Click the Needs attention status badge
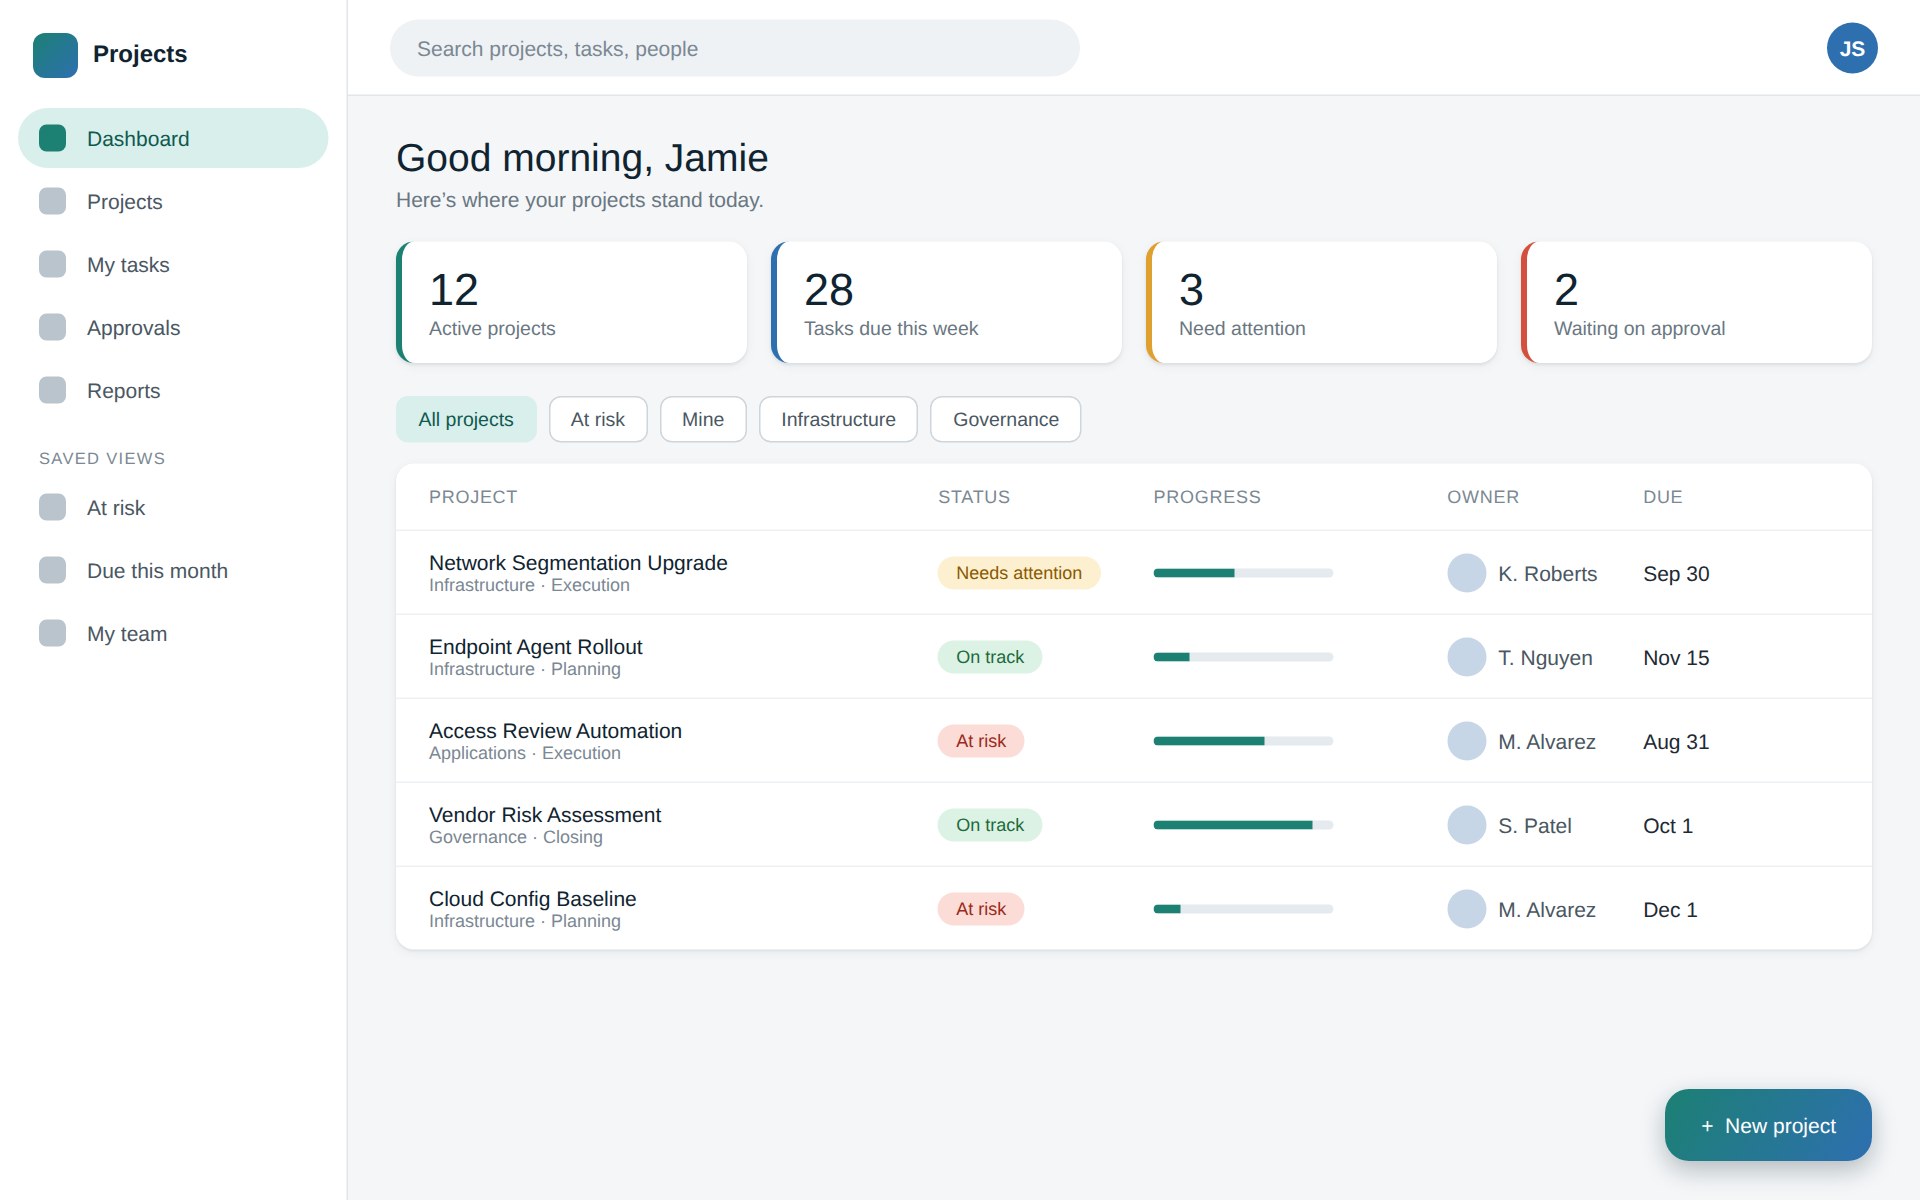Screen dimensions: 1920x1200 tap(1019, 573)
